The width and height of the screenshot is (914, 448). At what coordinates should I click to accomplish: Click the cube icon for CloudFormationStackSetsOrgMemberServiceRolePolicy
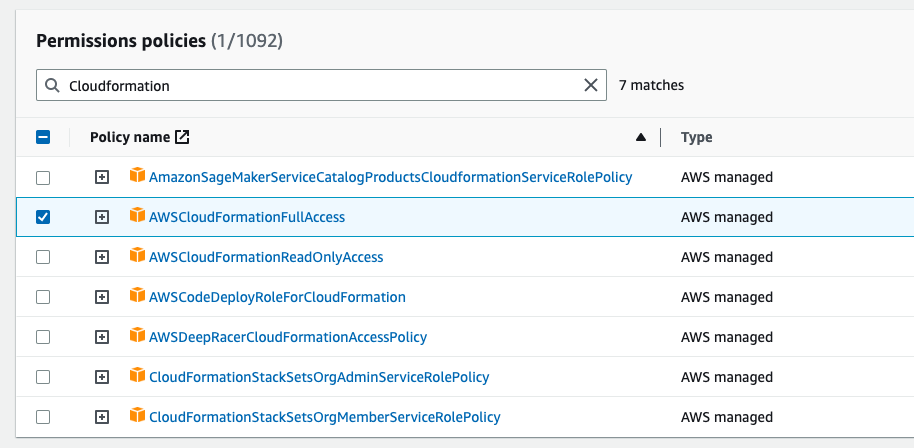tap(137, 415)
